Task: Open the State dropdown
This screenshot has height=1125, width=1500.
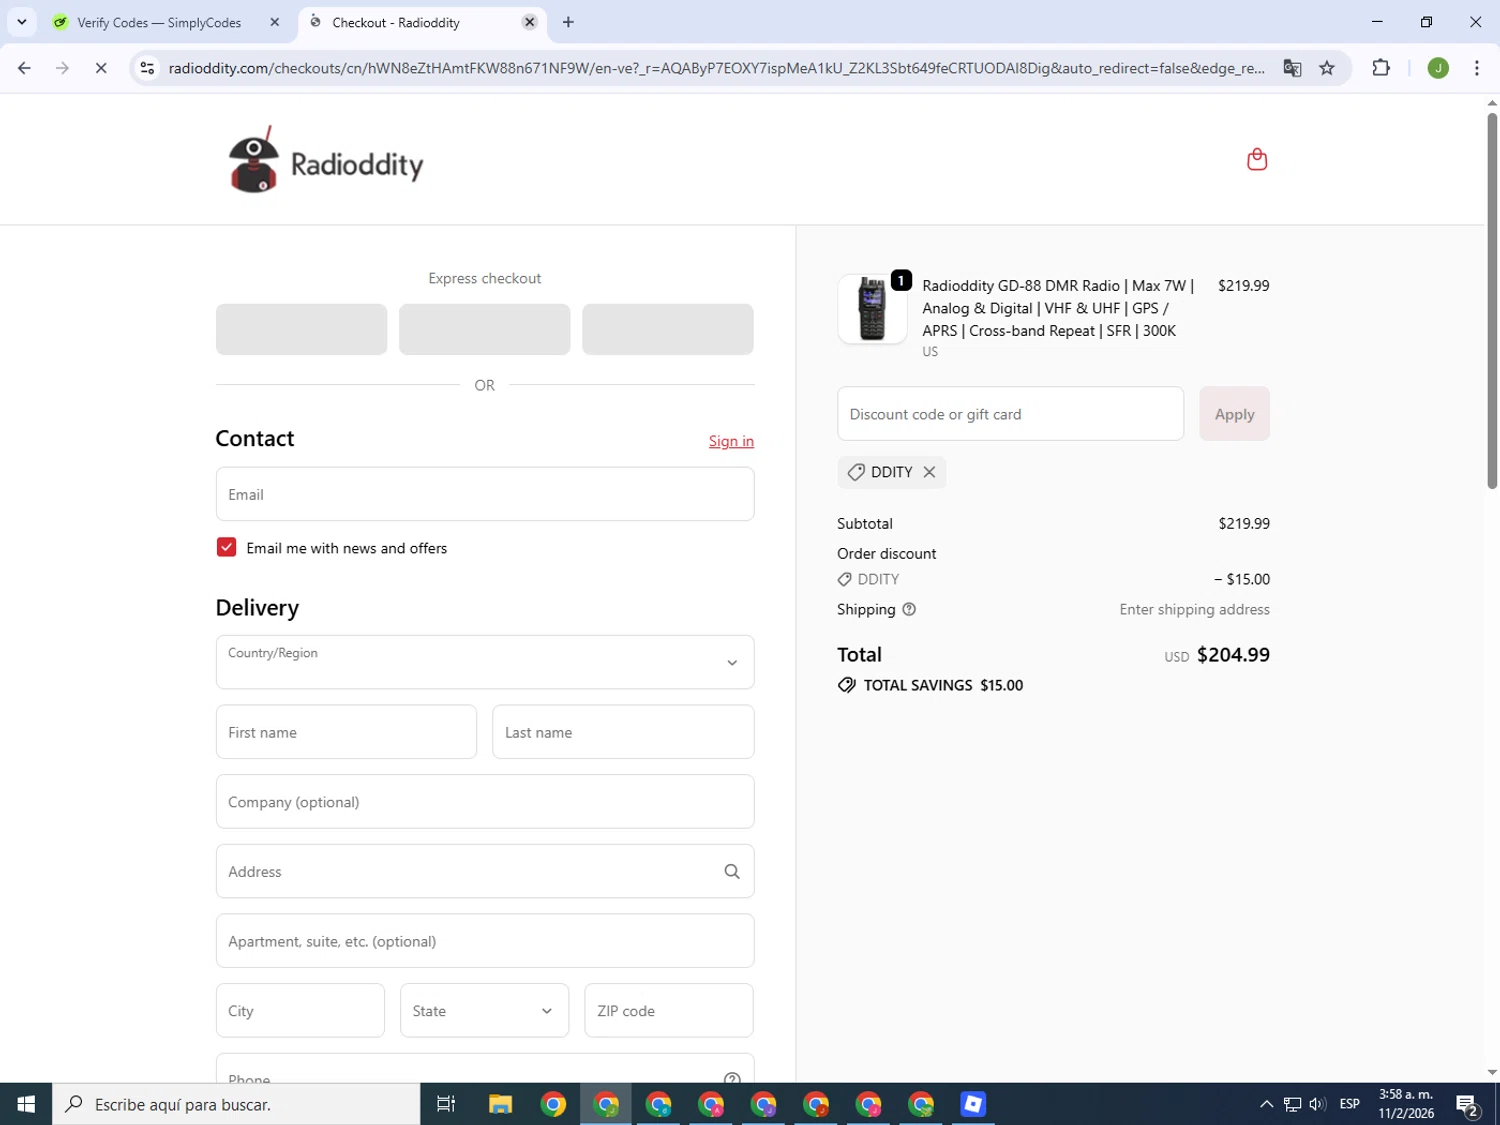Action: 484,1010
